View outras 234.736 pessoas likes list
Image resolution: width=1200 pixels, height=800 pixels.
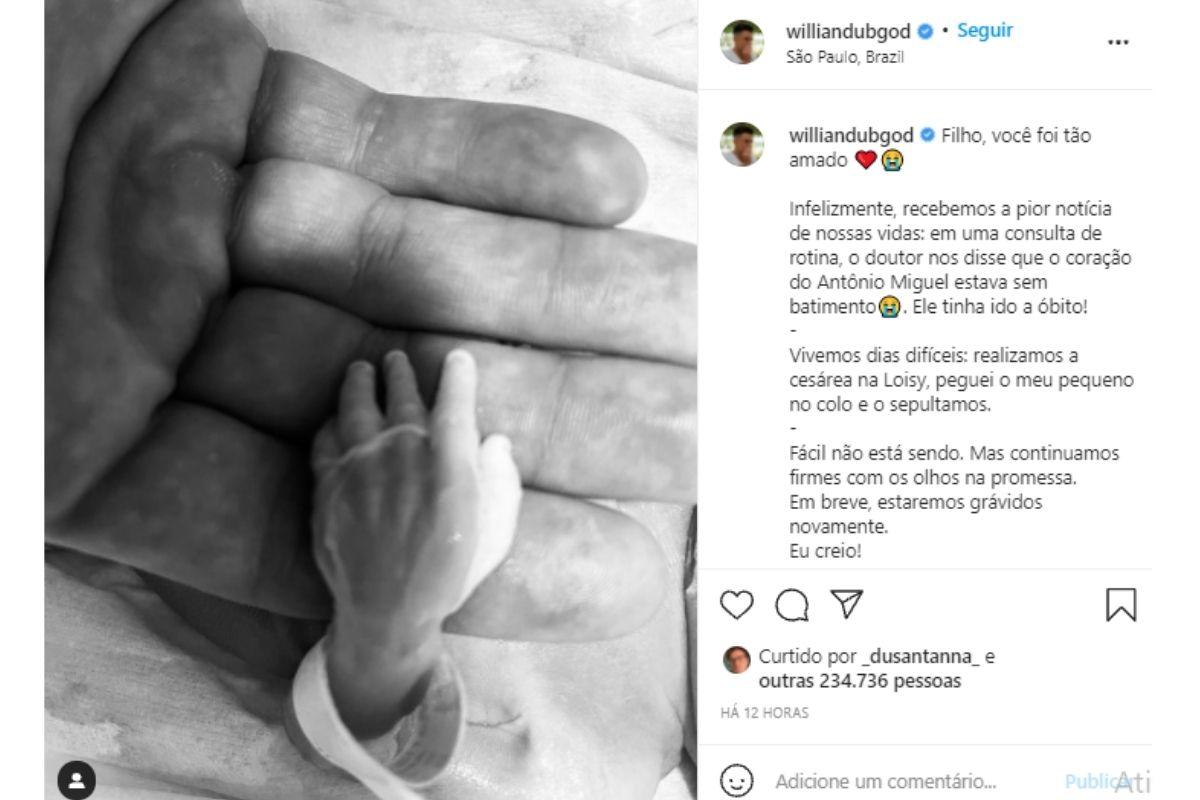(x=860, y=681)
